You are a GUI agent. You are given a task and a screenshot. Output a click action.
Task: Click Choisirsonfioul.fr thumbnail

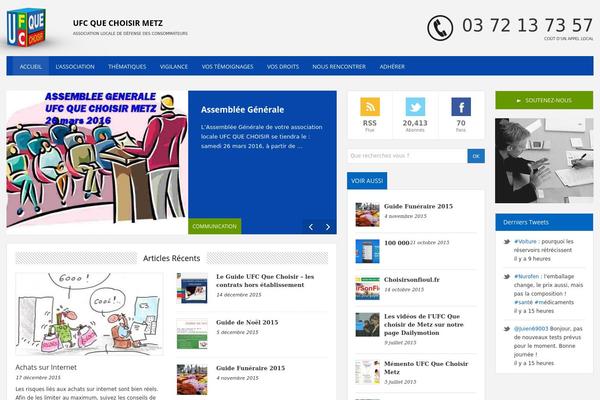pos(367,288)
